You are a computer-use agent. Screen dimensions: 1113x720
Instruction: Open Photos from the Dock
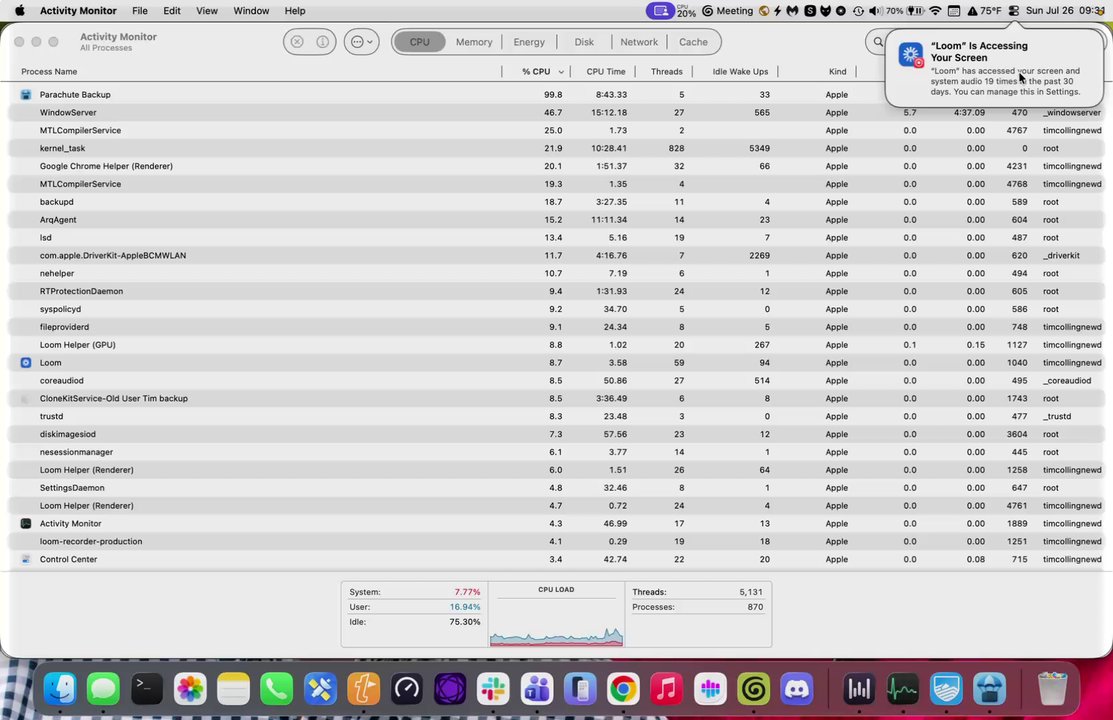click(190, 689)
